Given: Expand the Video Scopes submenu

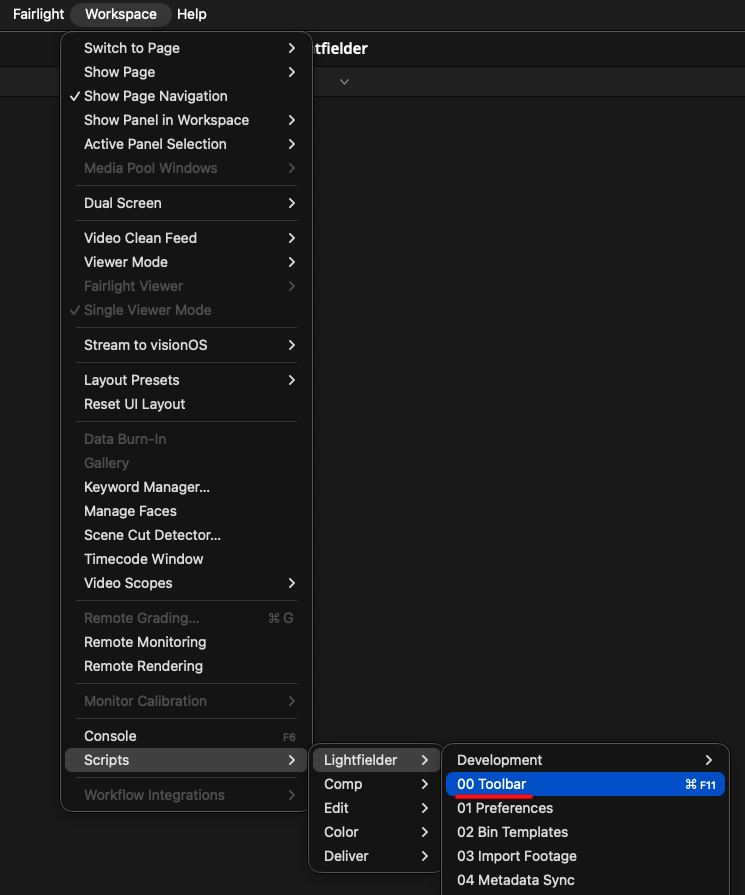Looking at the screenshot, I should (186, 583).
